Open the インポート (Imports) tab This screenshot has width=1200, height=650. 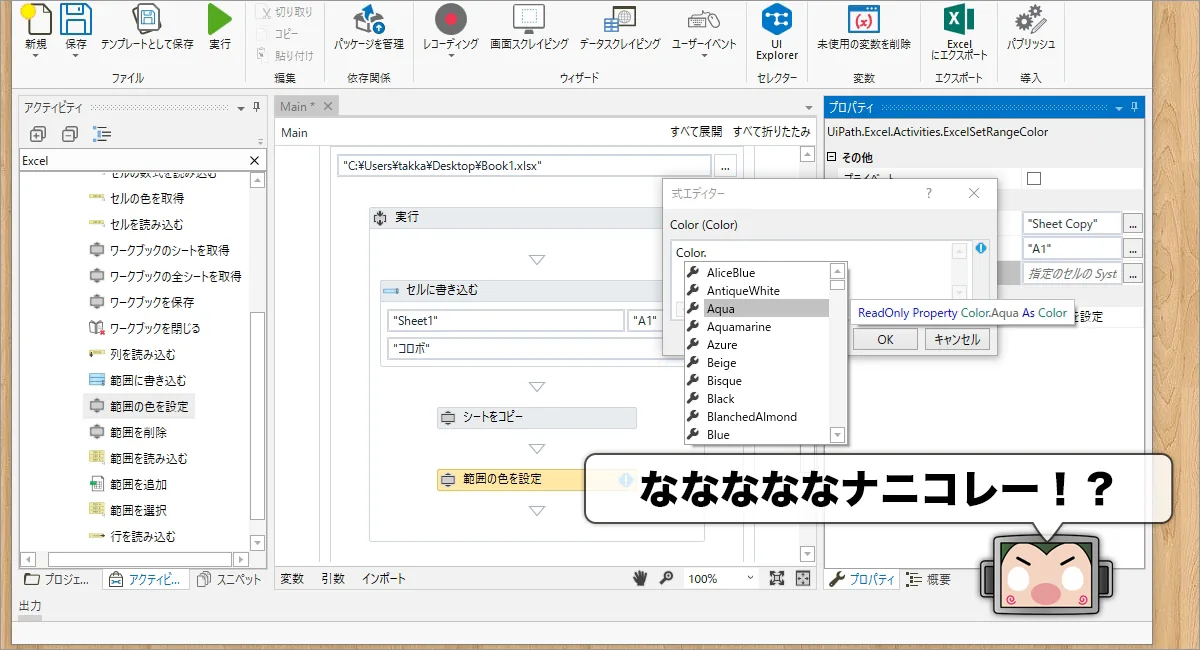[x=384, y=579]
